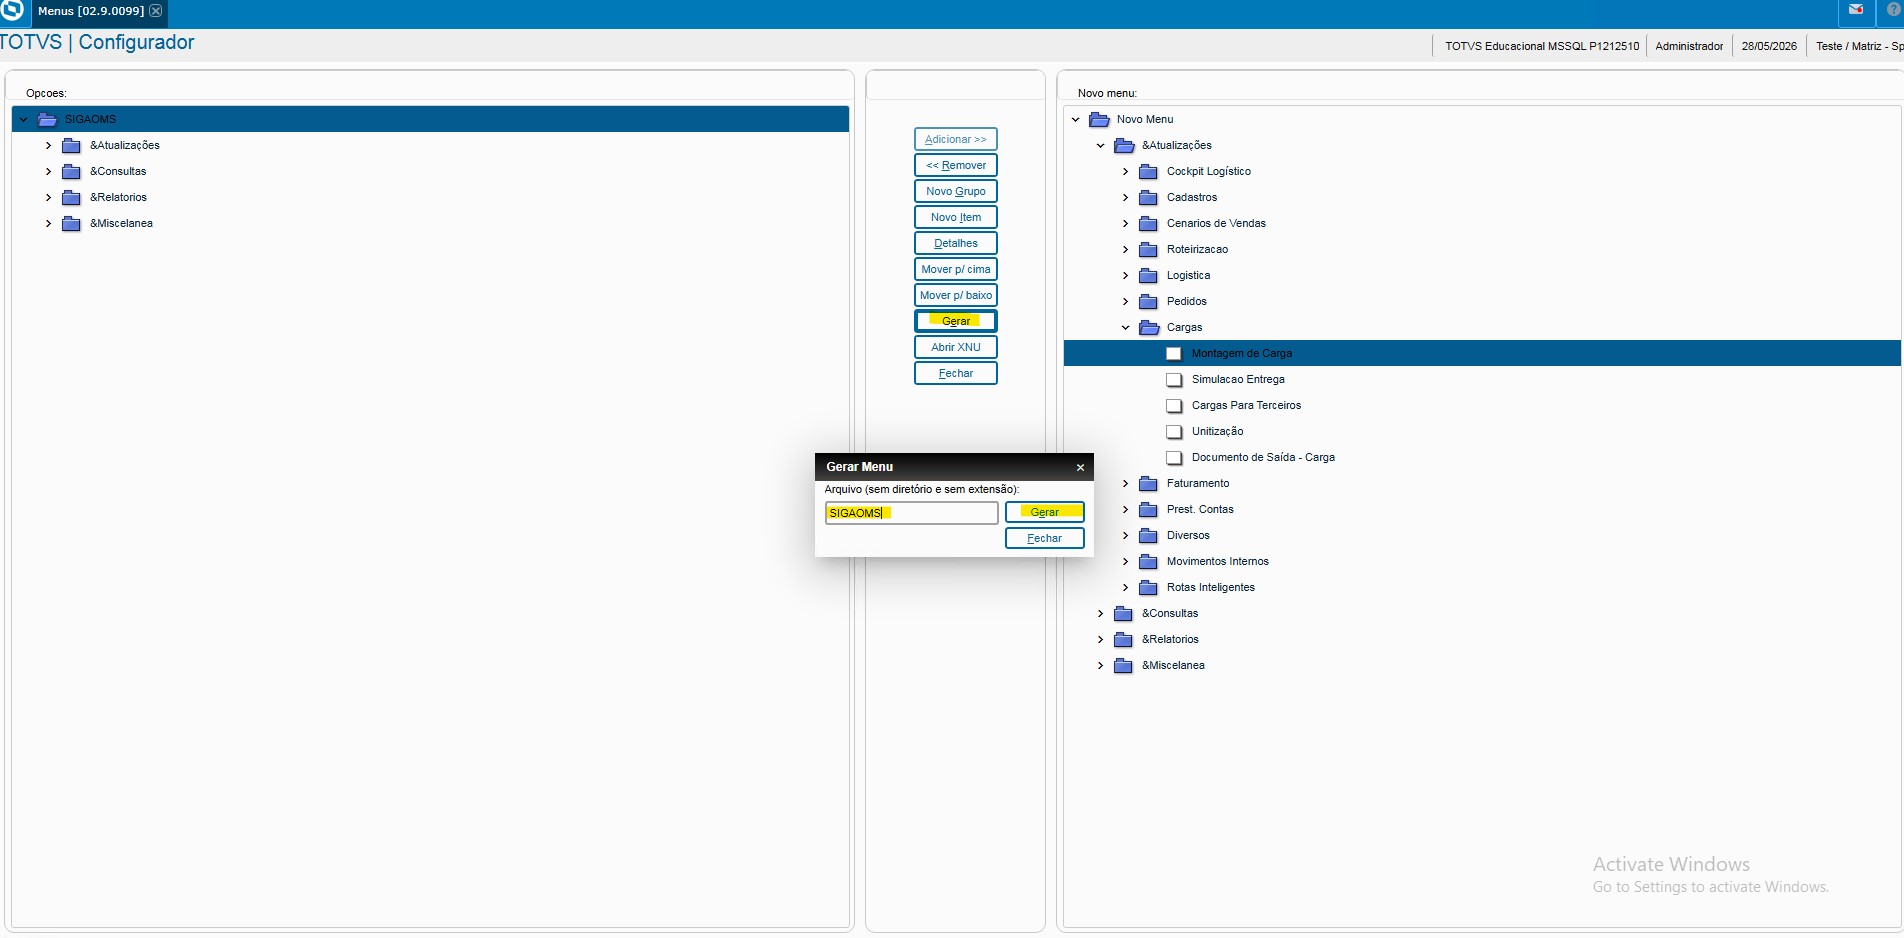The image size is (1904, 938).
Task: Click the date 28/05/2026 in the header
Action: 1769,46
